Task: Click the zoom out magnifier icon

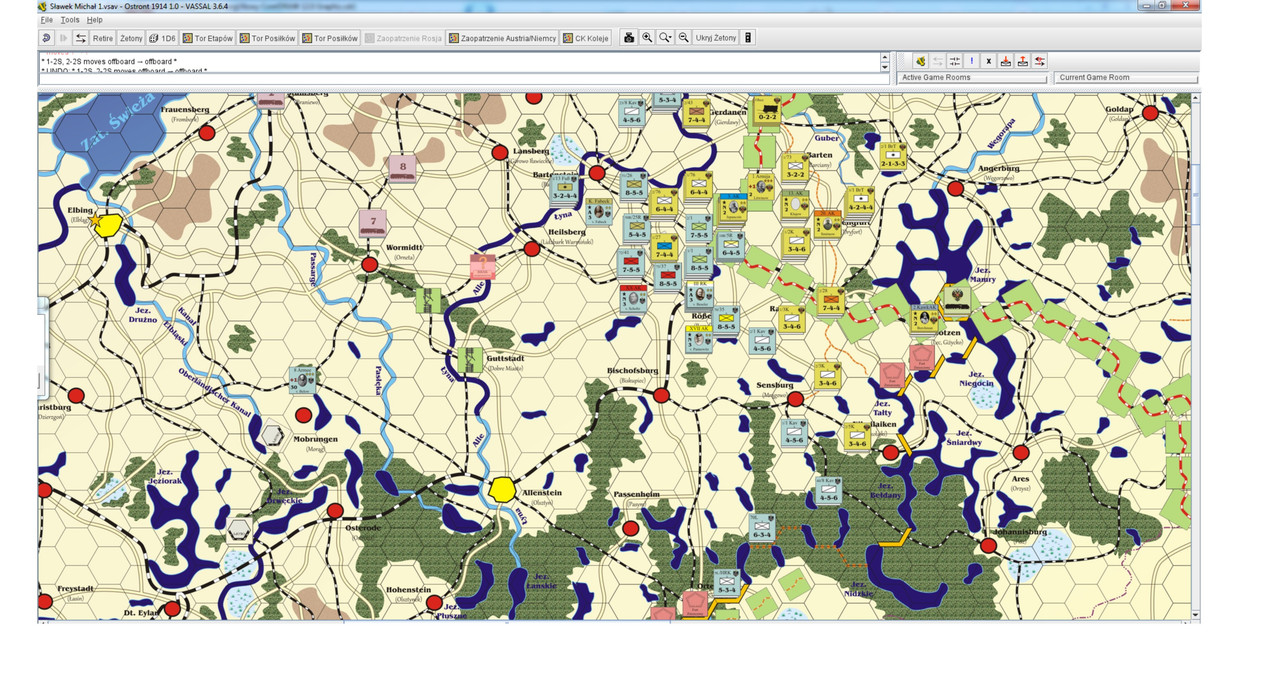Action: (x=683, y=38)
